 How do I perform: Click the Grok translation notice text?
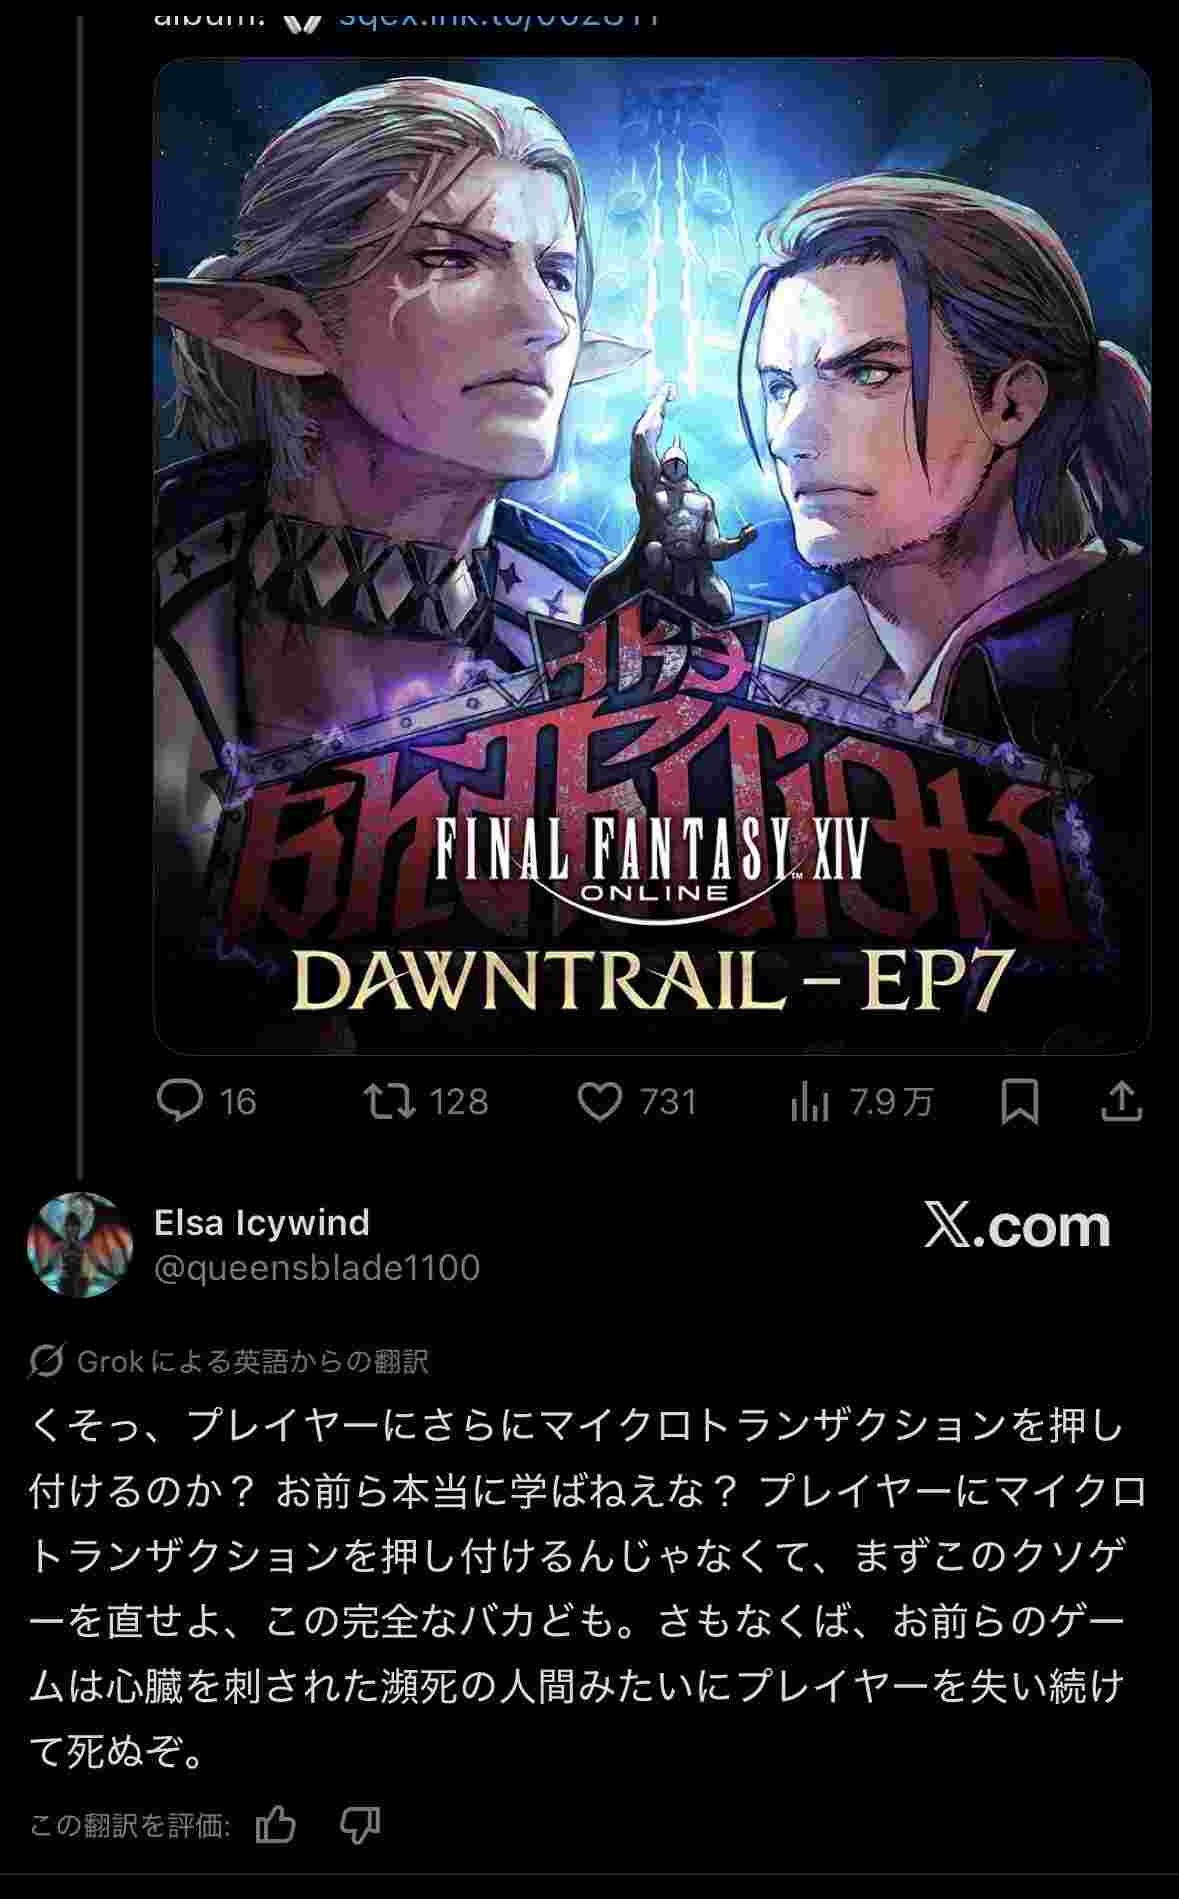tap(253, 1361)
